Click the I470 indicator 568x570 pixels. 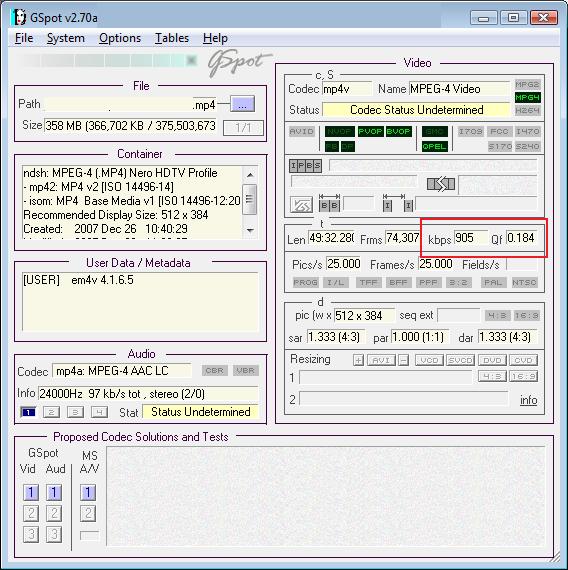coord(528,131)
